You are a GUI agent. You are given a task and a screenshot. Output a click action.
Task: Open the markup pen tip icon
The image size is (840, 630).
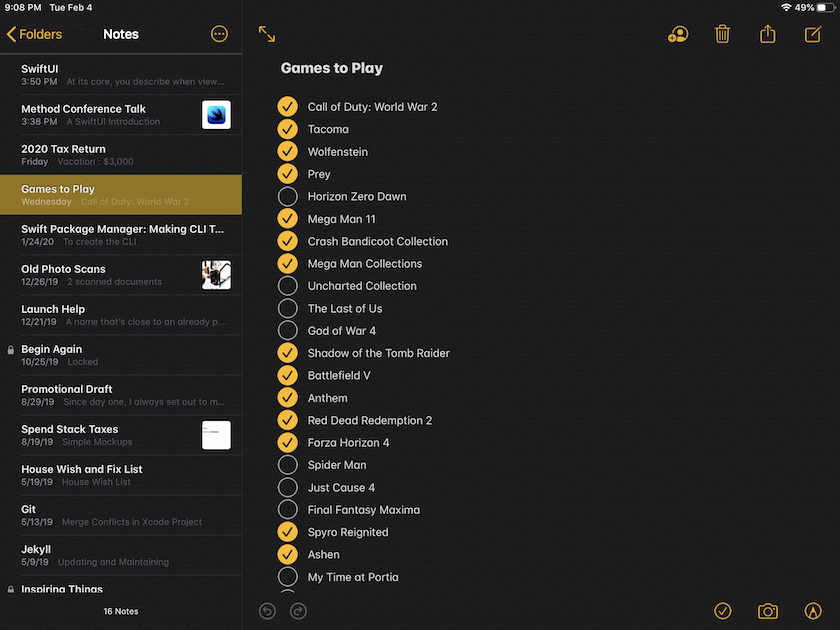[x=813, y=611]
